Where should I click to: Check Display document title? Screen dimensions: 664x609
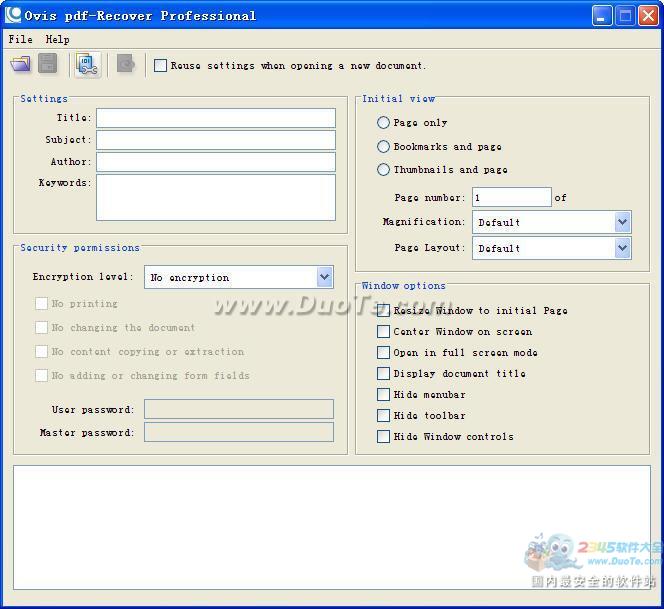point(383,374)
